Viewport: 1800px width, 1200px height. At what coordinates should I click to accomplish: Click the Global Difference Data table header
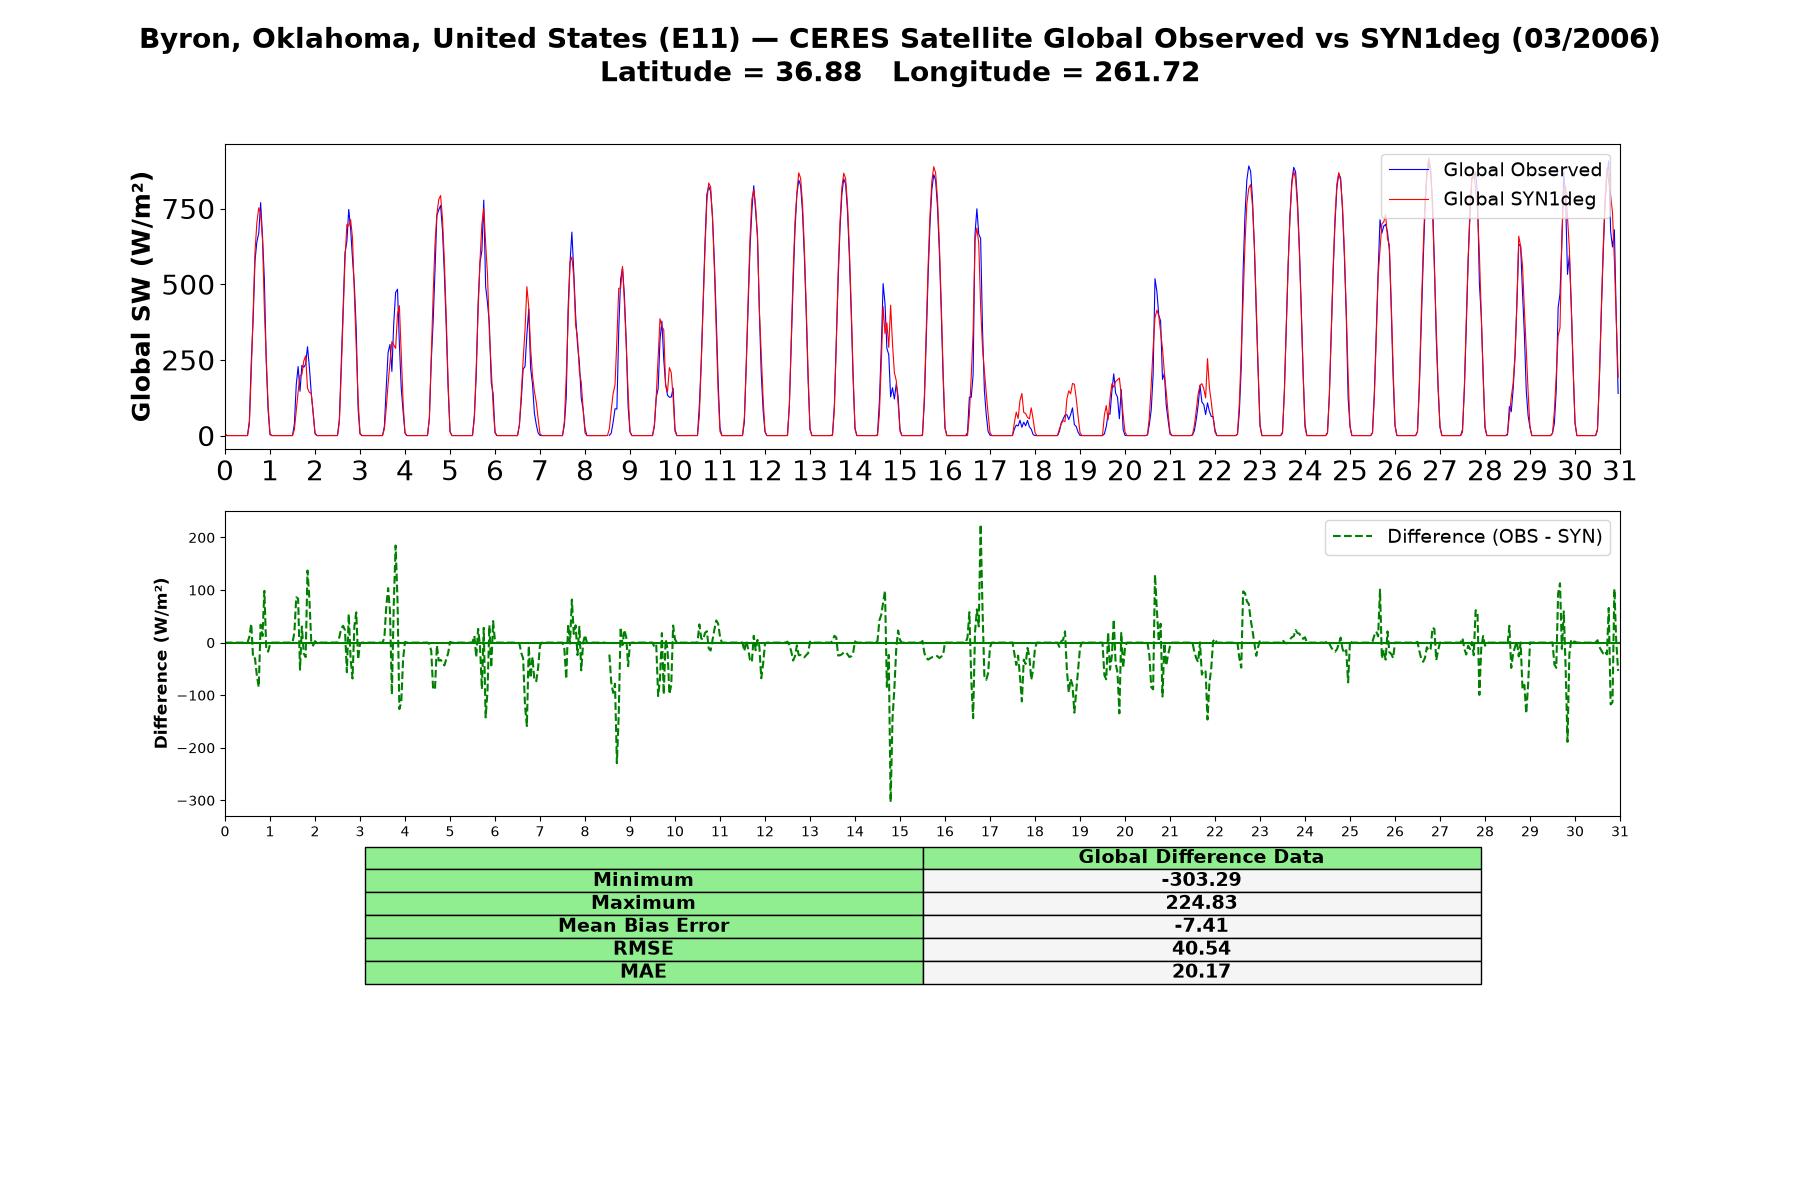1202,858
